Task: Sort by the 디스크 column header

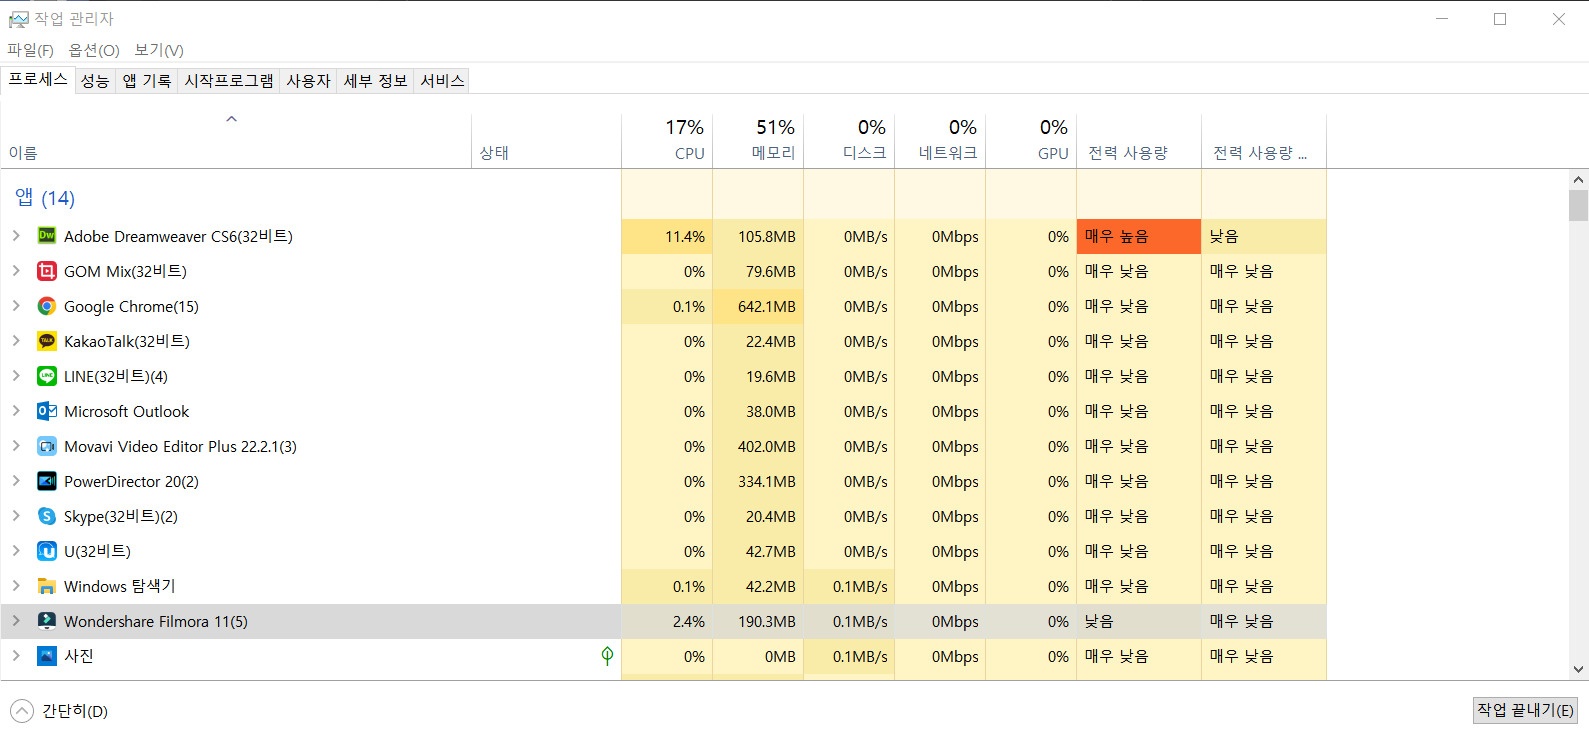Action: point(849,141)
